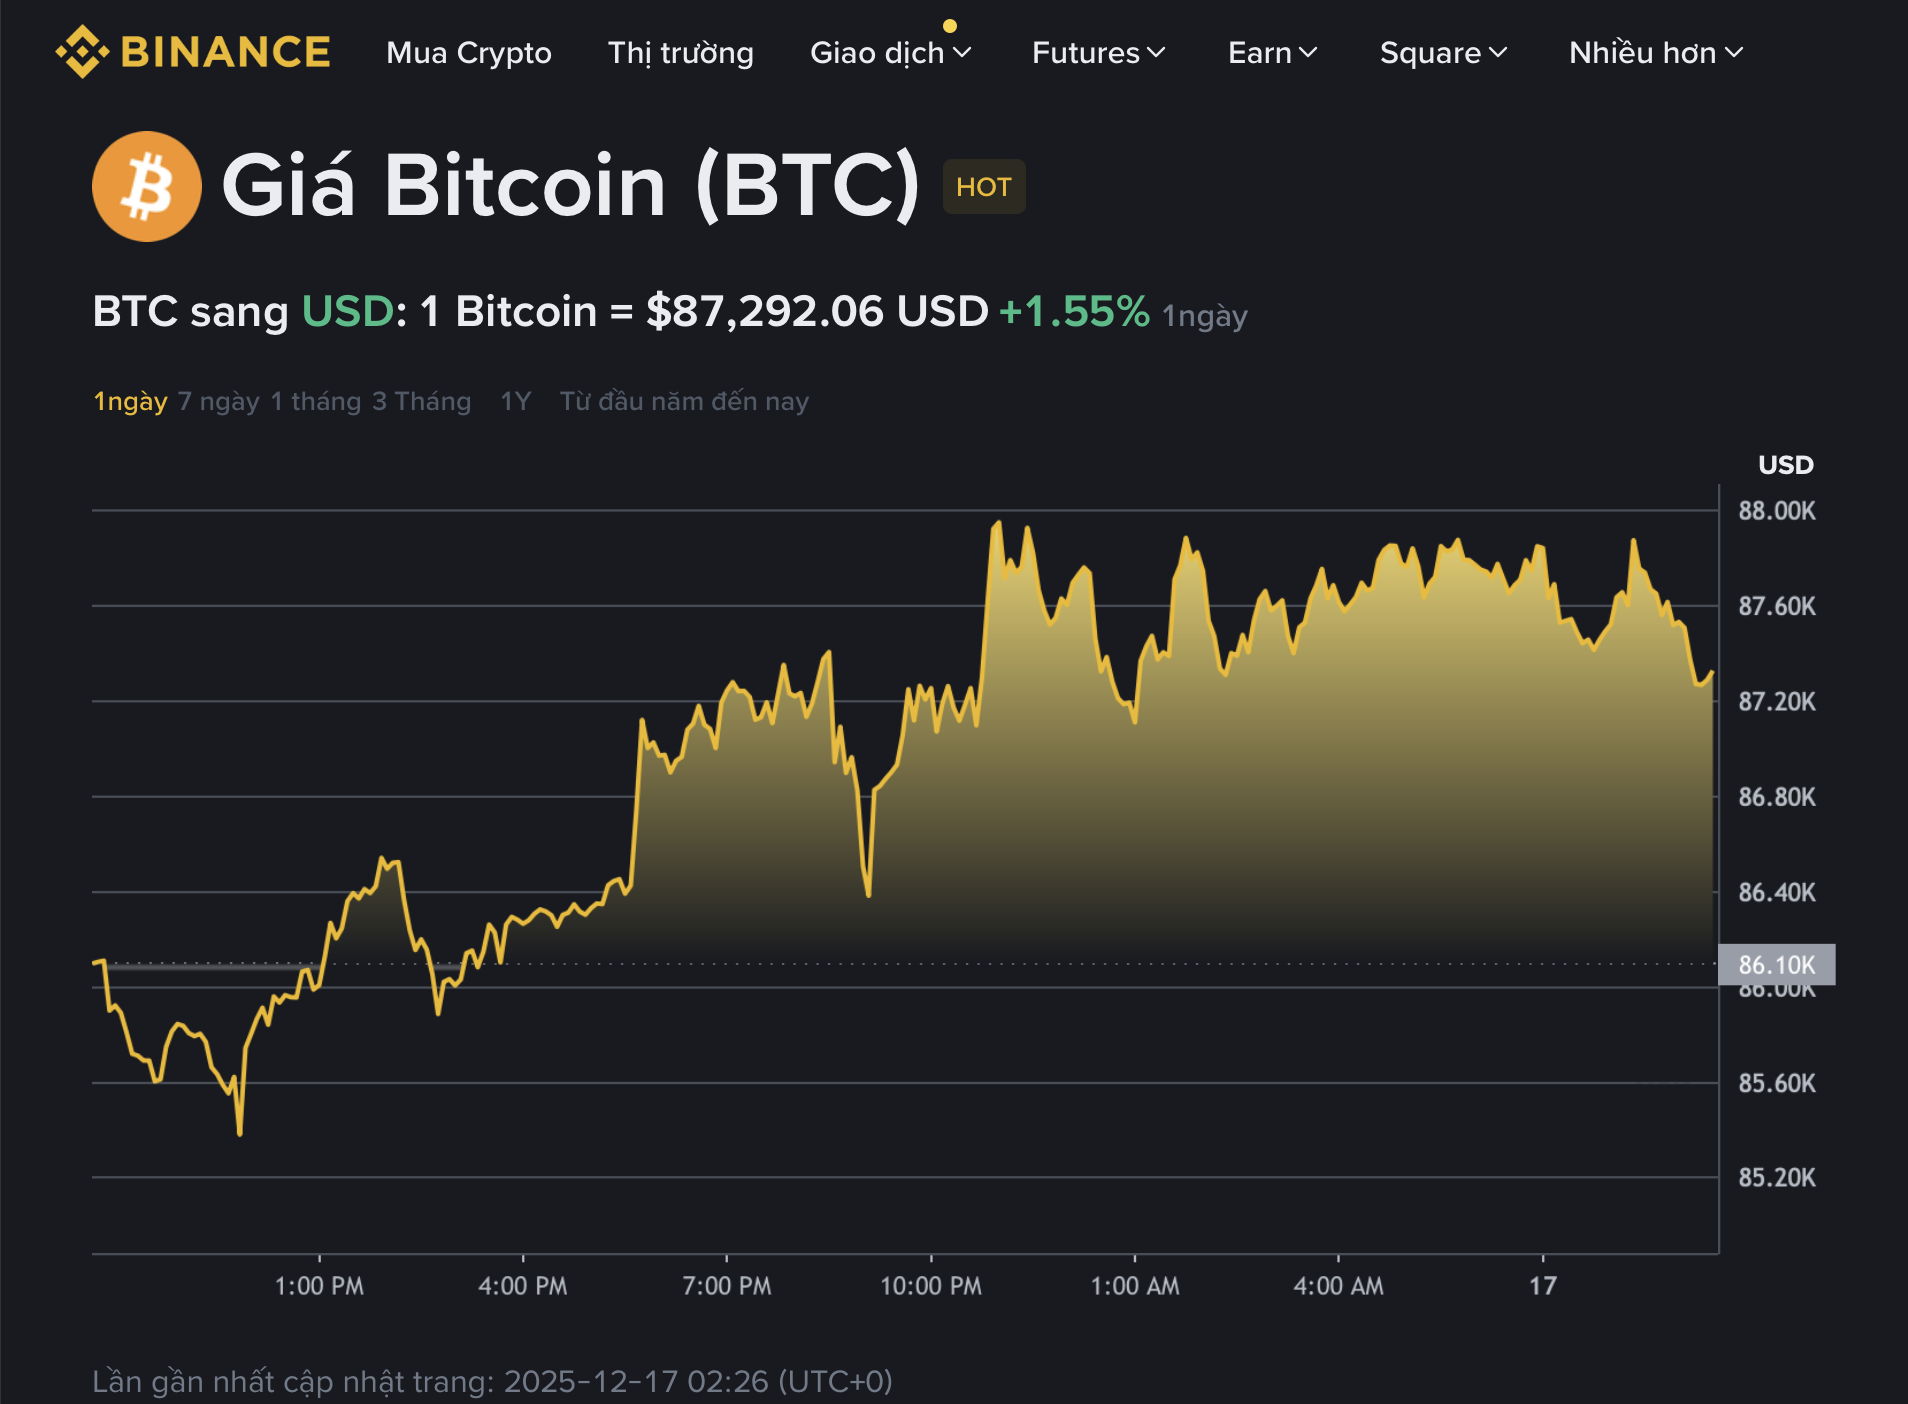Screen dimensions: 1908x1404
Task: Expand the Futures dropdown menu
Action: coord(1086,53)
